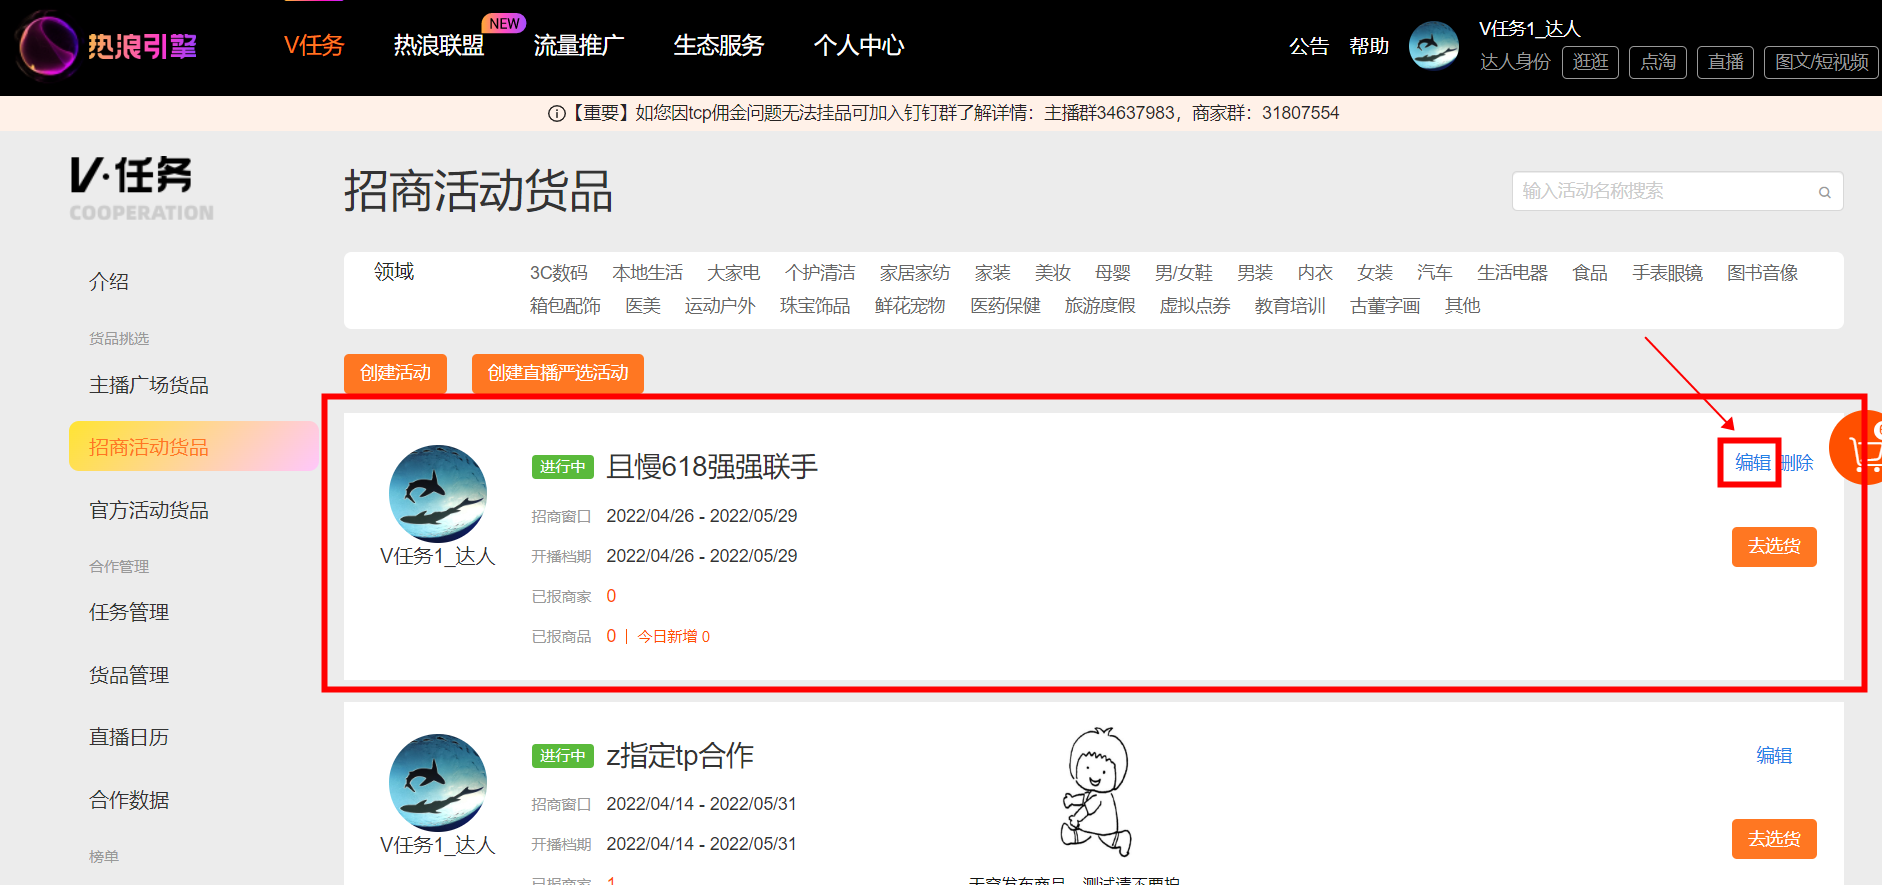The height and width of the screenshot is (885, 1882).
Task: Open 合作数据 in sidebar
Action: (129, 800)
